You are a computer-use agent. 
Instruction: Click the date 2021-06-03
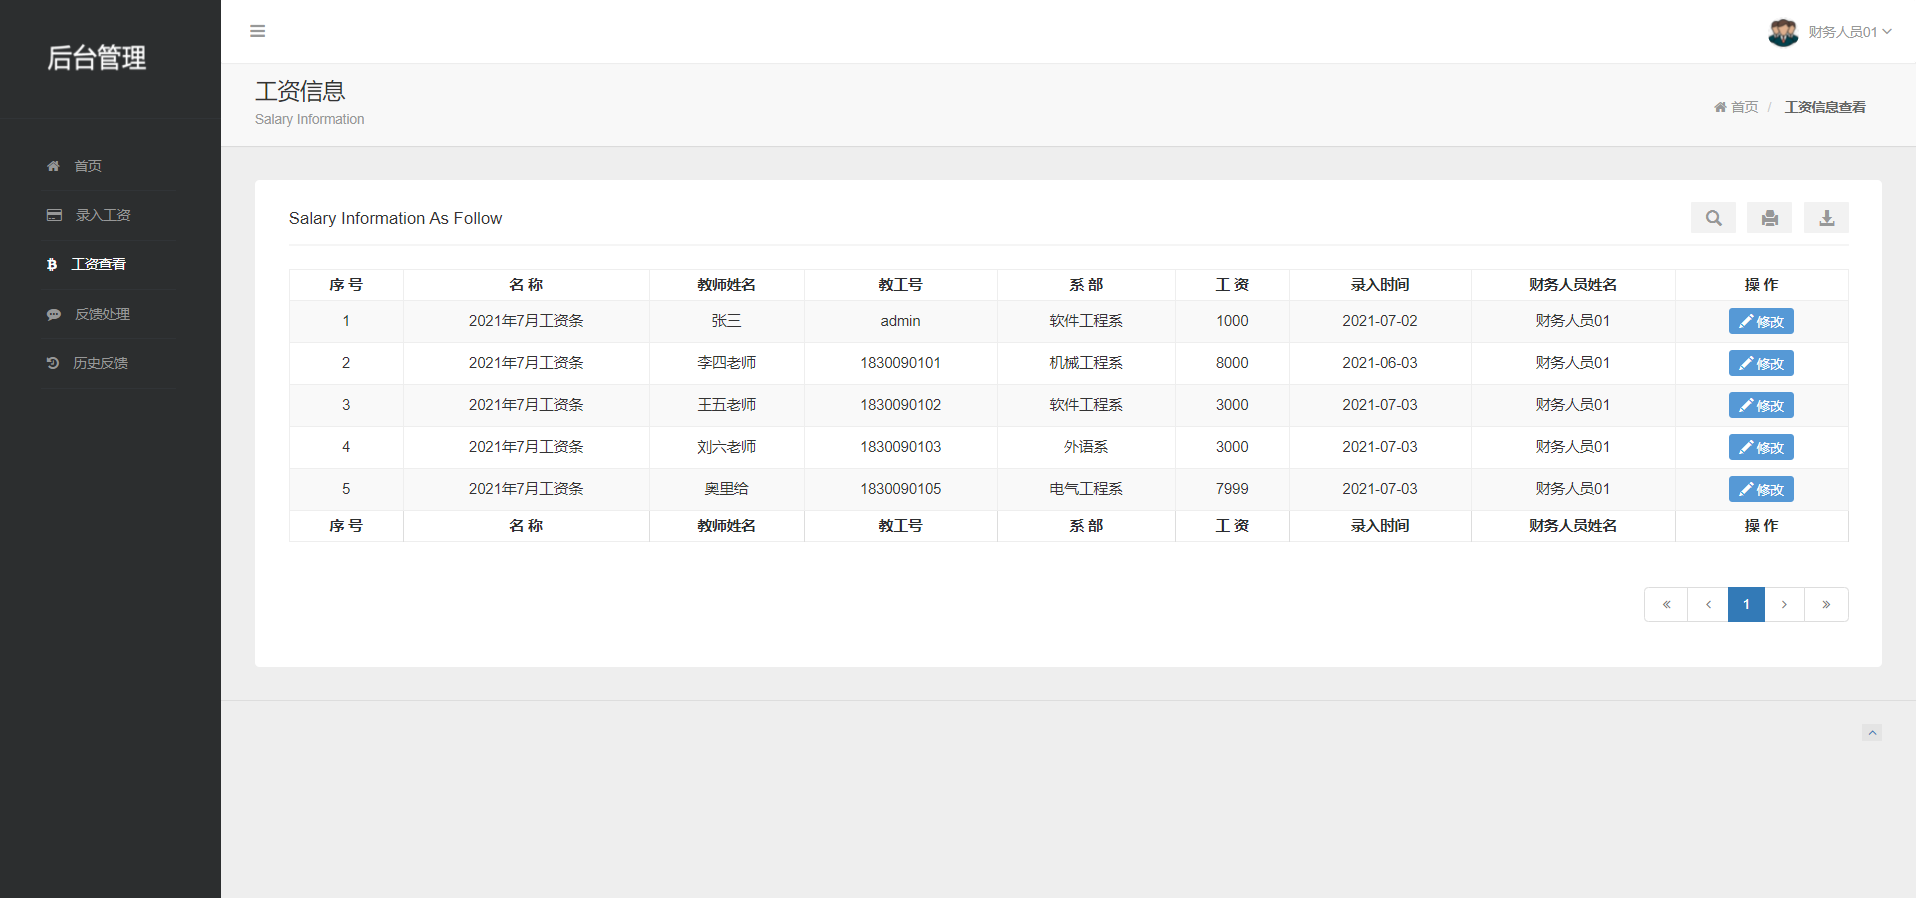[x=1380, y=363]
